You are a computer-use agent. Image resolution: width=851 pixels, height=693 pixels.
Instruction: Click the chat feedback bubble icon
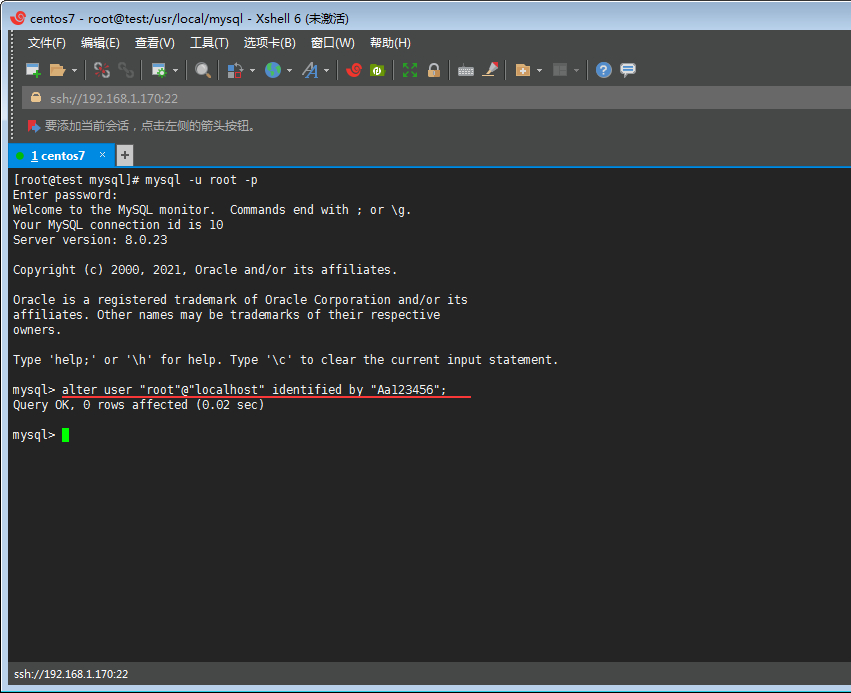coord(628,70)
